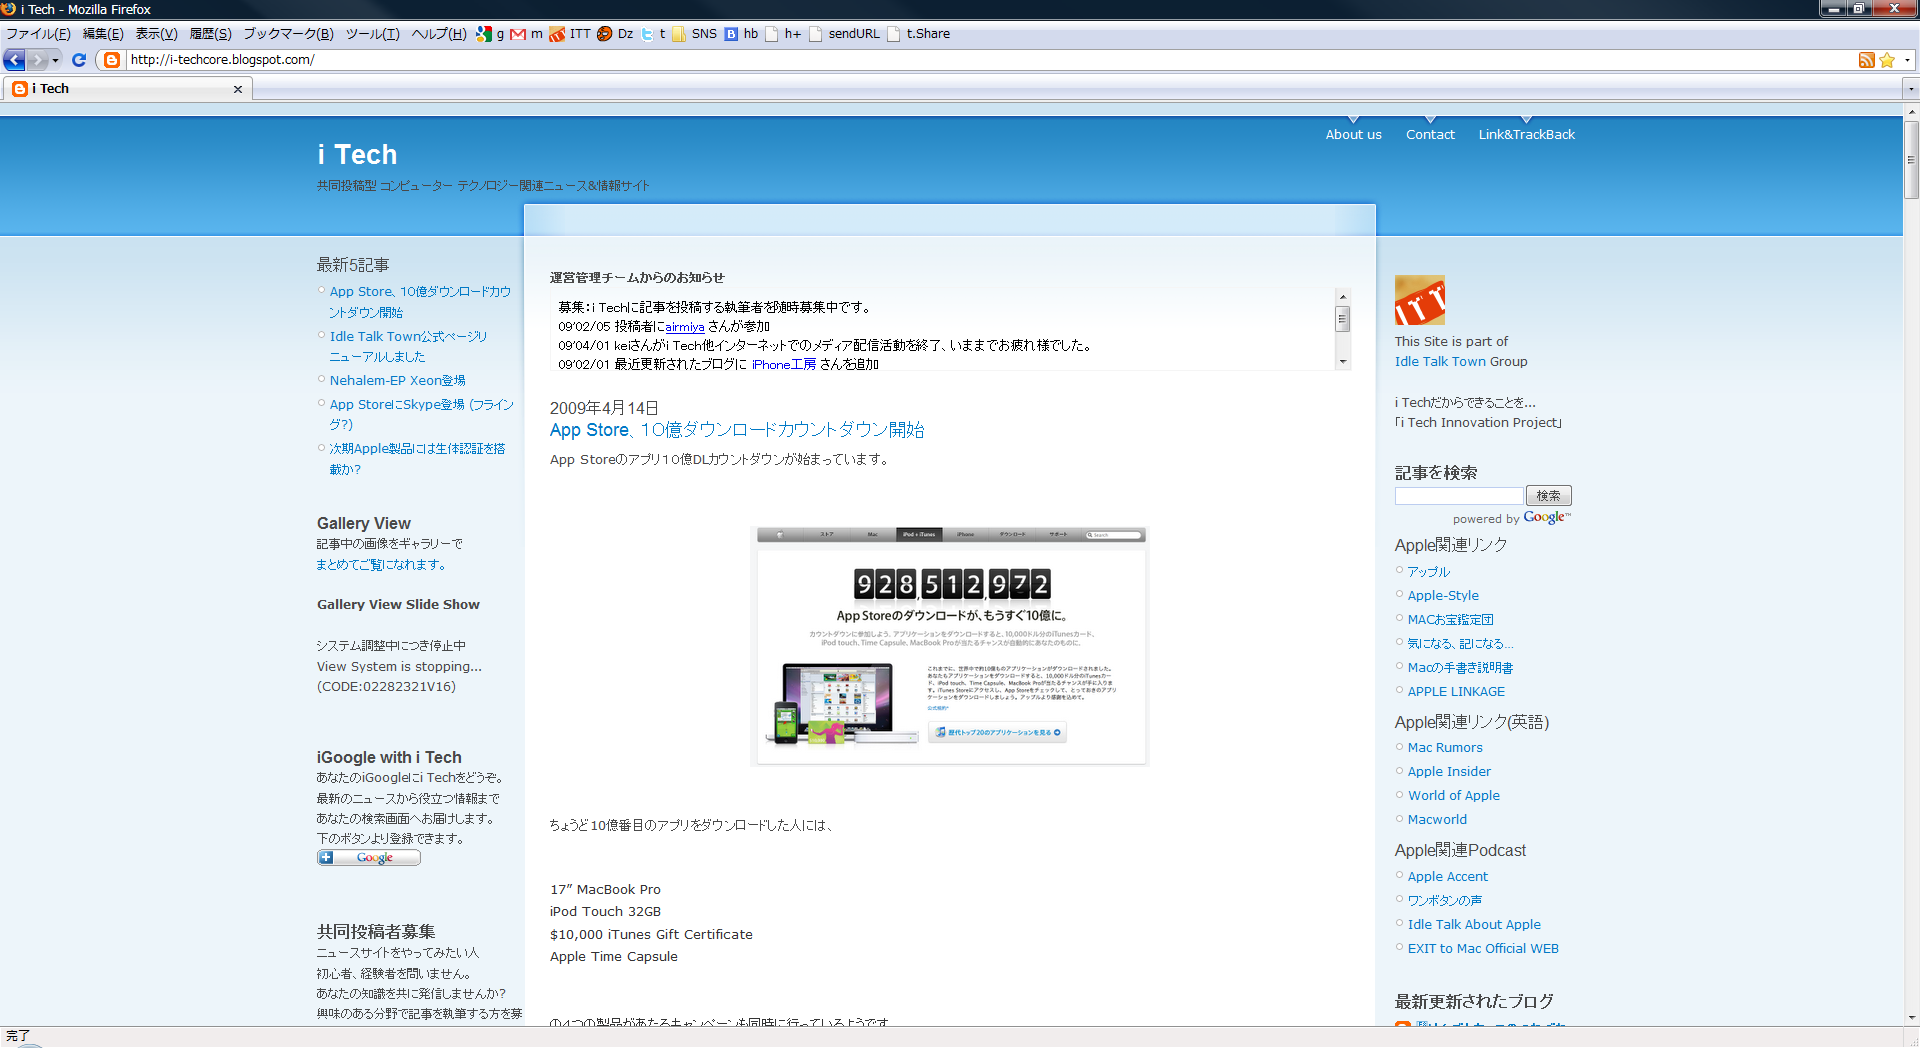Screen dimensions: 1920x1048
Task: Click the 検索 search button
Action: (1549, 496)
